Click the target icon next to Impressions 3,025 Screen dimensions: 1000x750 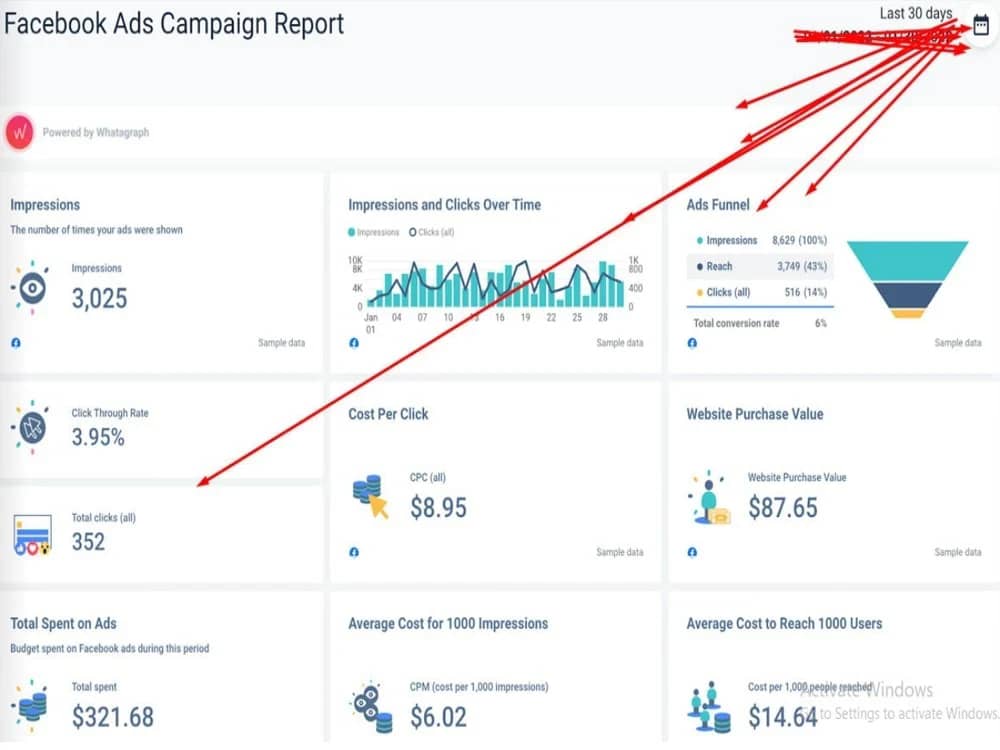pyautogui.click(x=32, y=287)
